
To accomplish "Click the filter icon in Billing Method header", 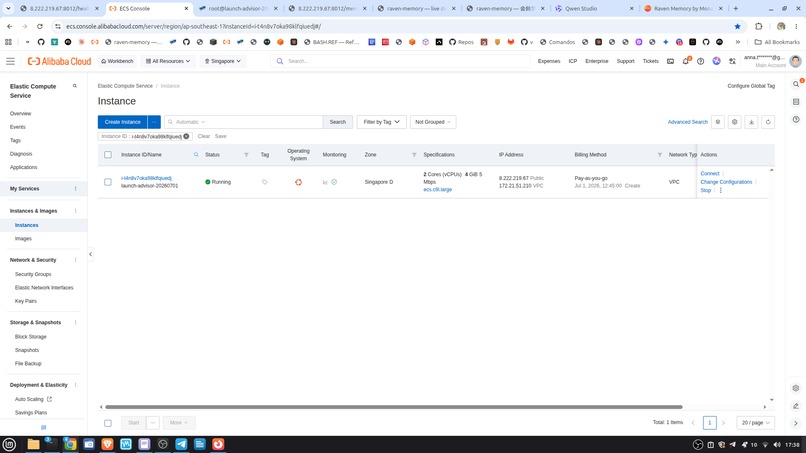I will pos(660,155).
